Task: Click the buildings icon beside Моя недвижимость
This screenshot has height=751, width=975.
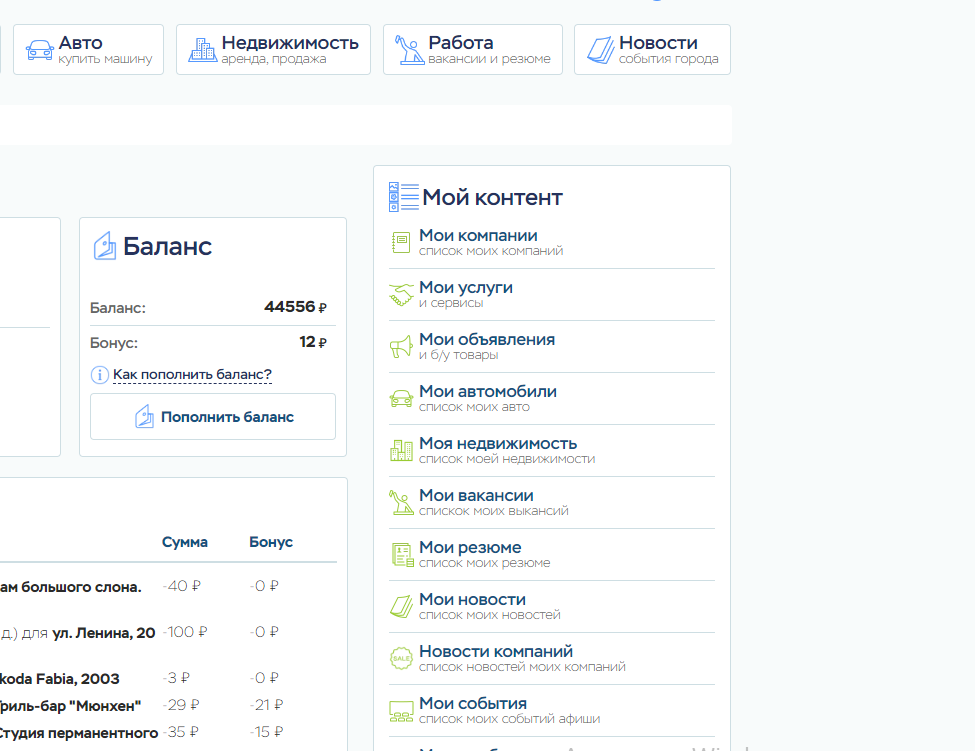Action: [401, 451]
